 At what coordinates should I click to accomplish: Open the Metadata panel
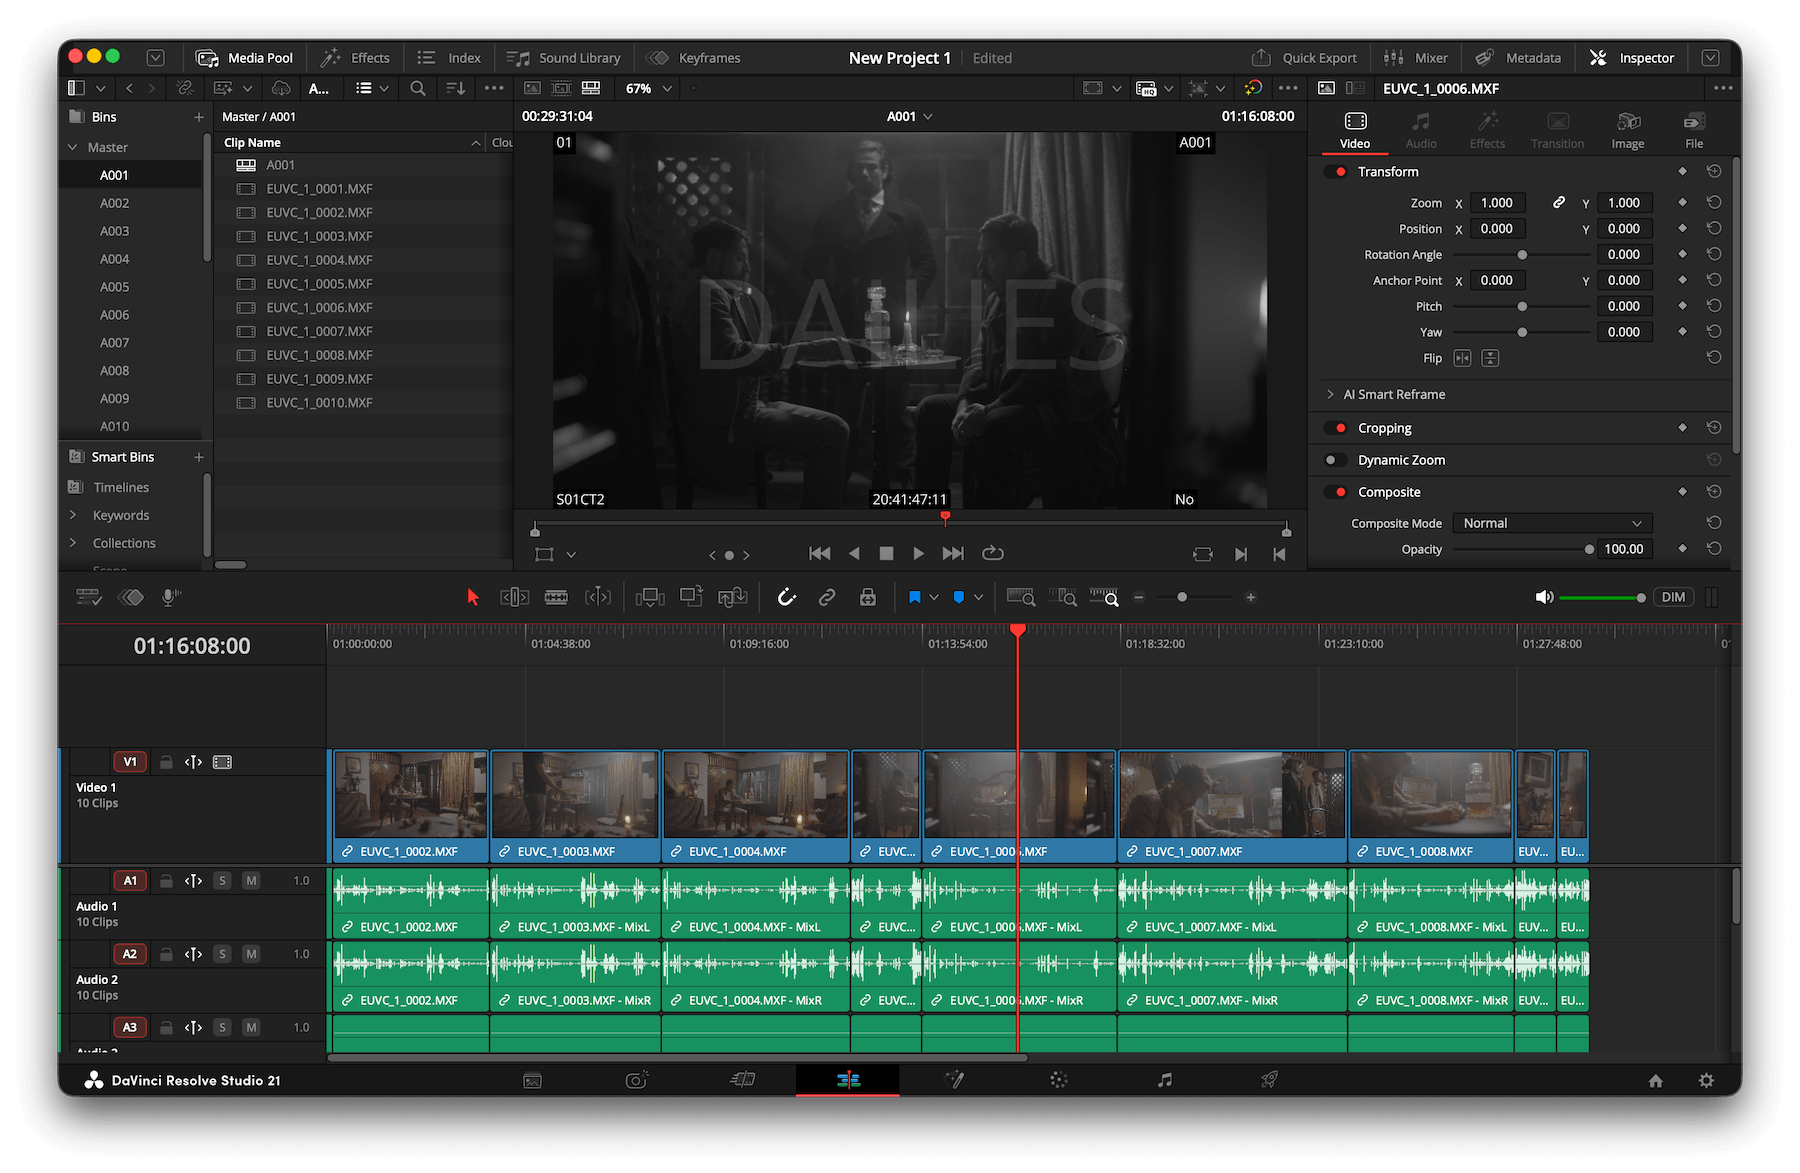[x=1518, y=58]
